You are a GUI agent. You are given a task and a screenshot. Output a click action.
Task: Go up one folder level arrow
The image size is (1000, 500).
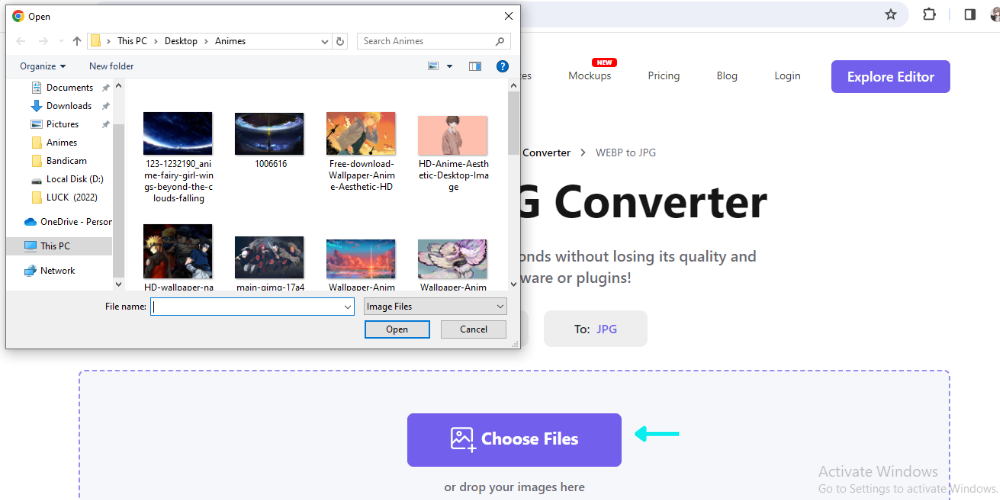[77, 41]
